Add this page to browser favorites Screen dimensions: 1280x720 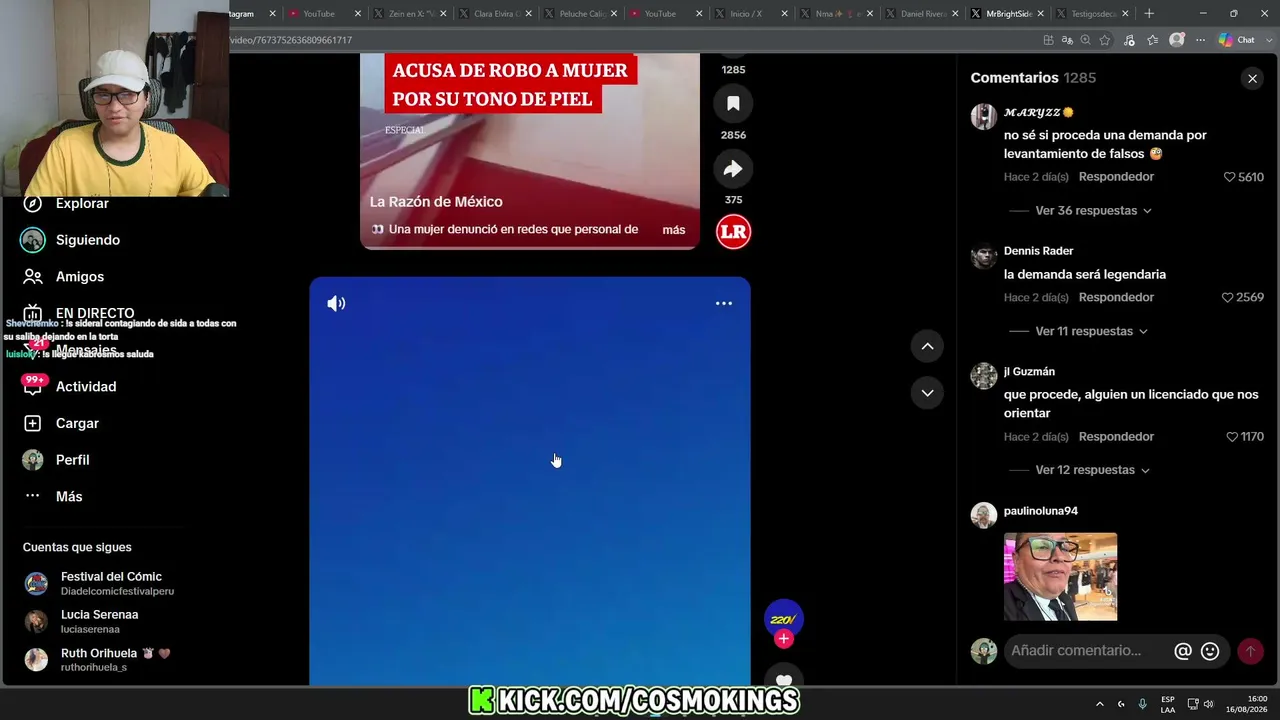click(x=1105, y=40)
